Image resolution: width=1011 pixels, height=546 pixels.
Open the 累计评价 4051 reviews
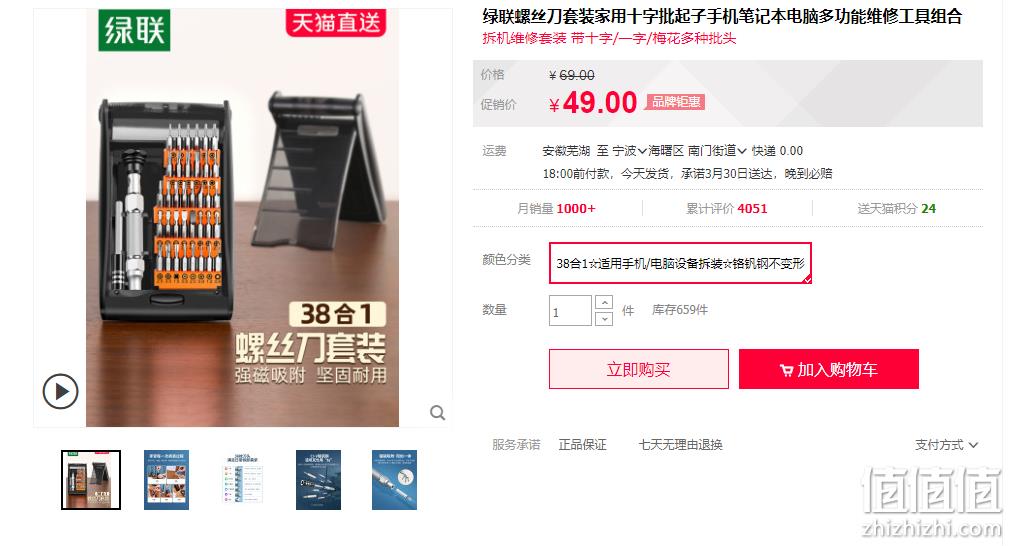pyautogui.click(x=726, y=209)
